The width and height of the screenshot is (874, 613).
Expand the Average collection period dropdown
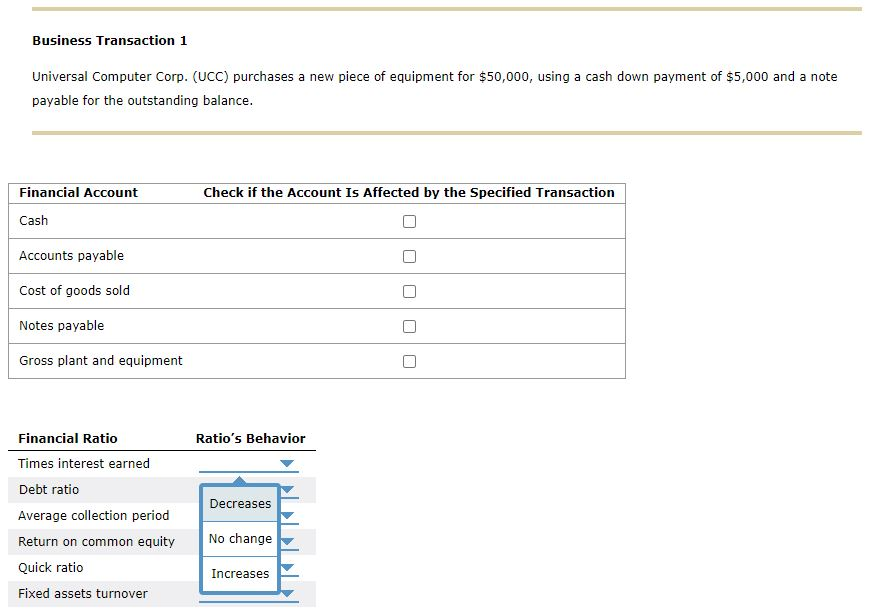pyautogui.click(x=285, y=515)
